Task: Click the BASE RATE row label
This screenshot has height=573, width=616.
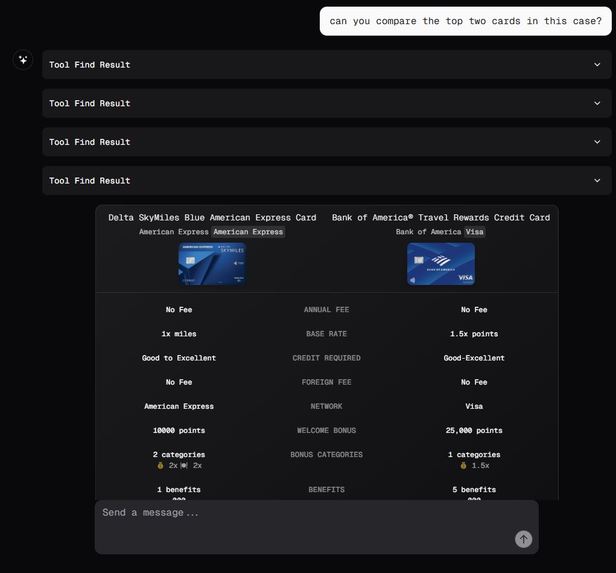Action: tap(326, 334)
